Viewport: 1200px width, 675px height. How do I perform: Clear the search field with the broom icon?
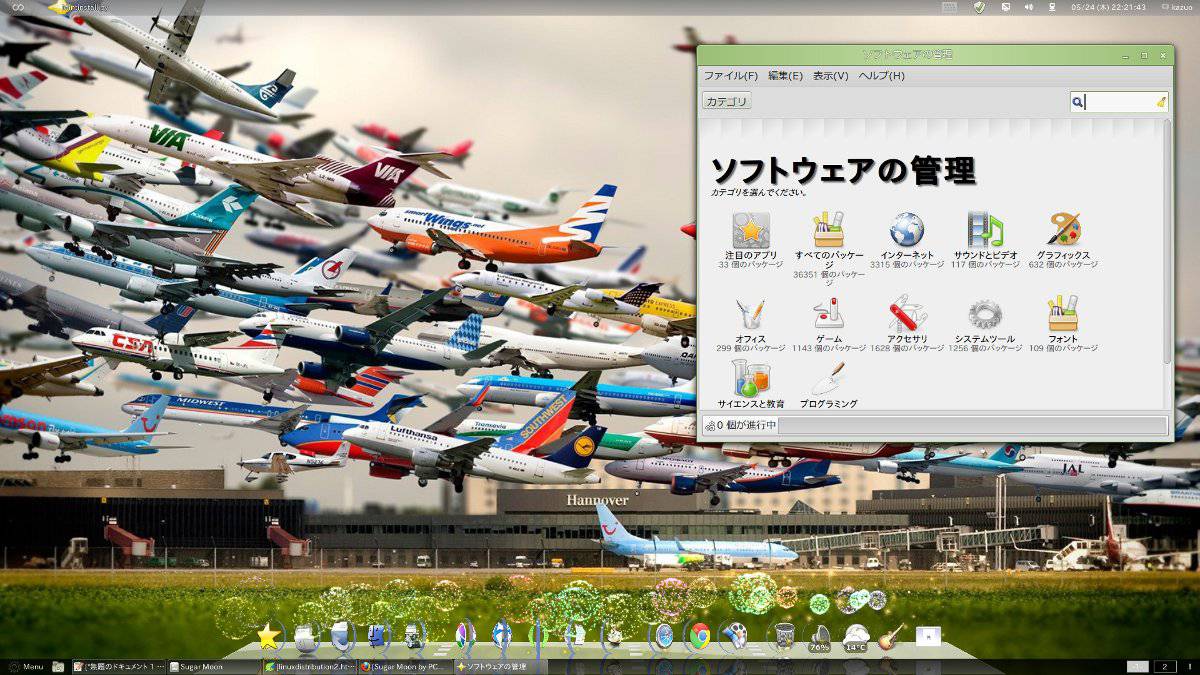[1160, 101]
